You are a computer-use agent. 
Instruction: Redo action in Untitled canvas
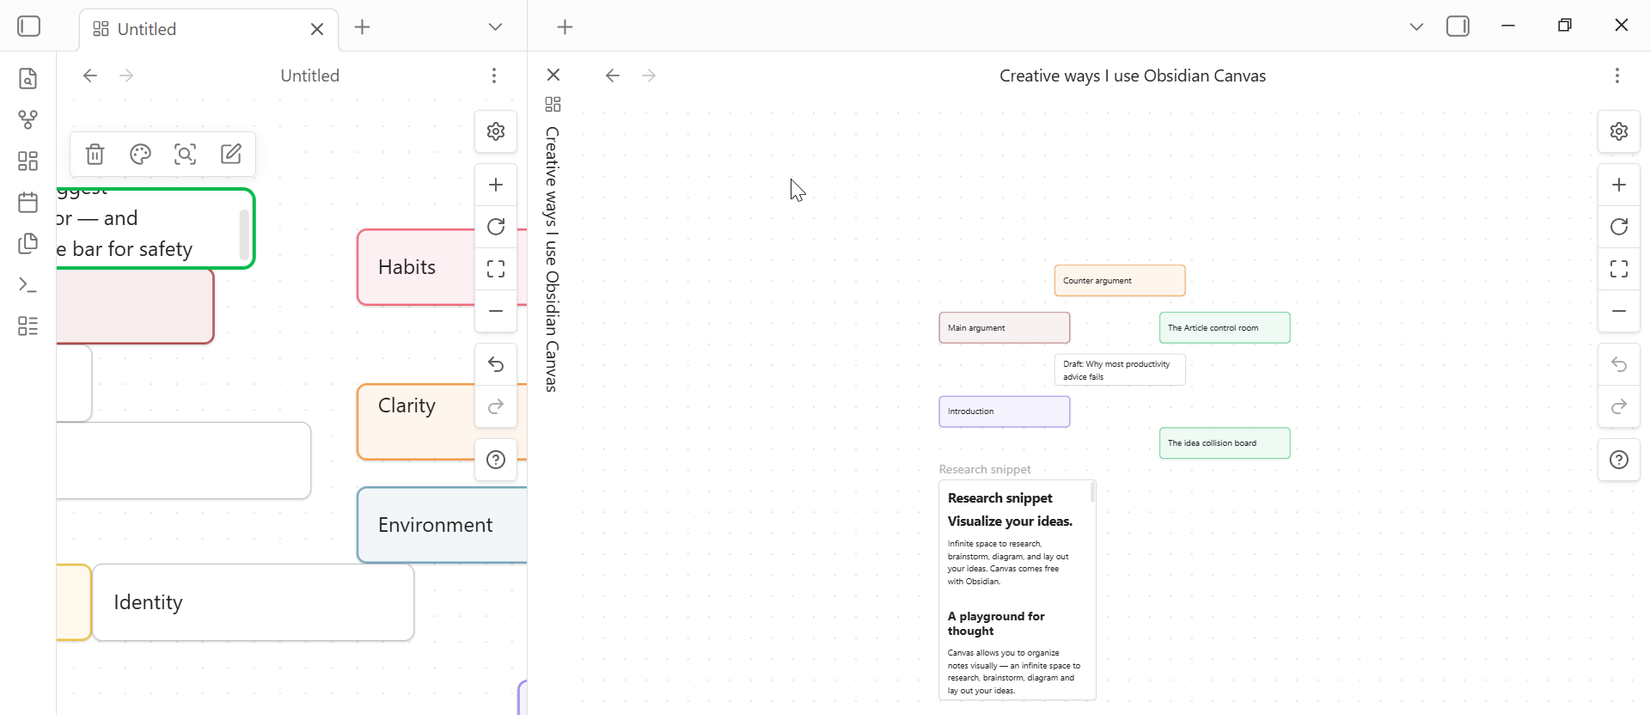(x=496, y=407)
